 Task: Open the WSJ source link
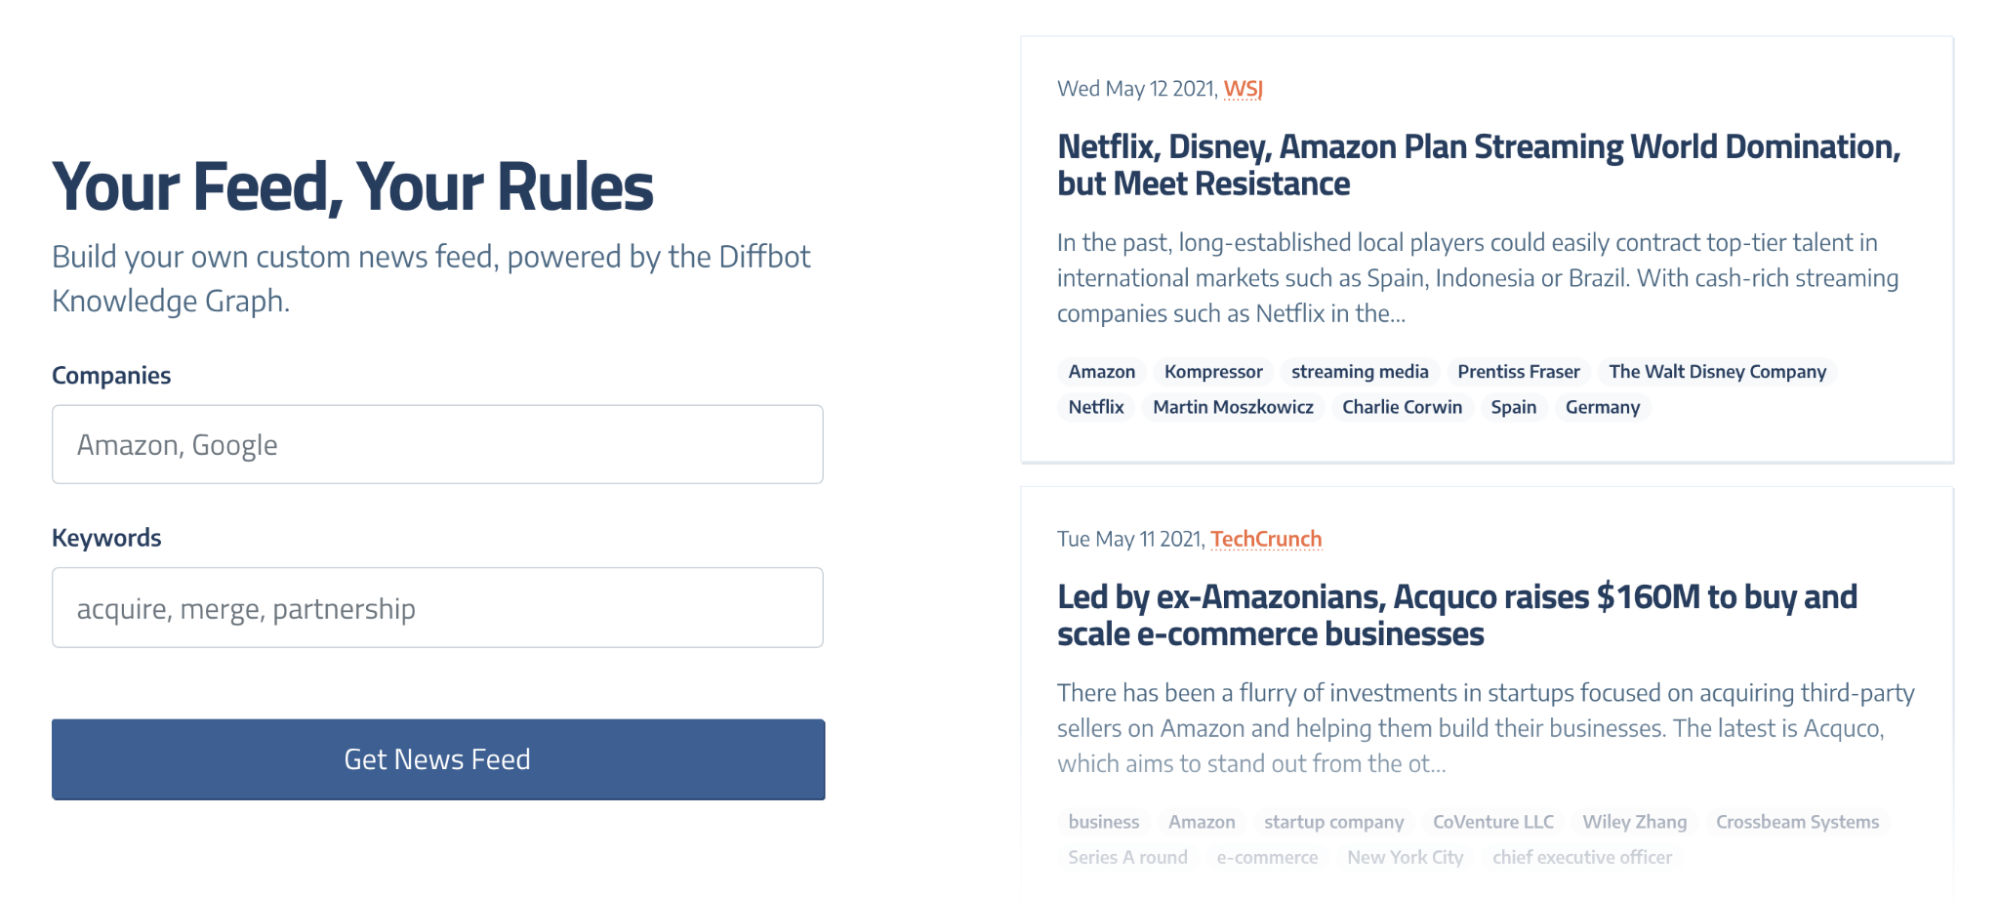(x=1243, y=89)
